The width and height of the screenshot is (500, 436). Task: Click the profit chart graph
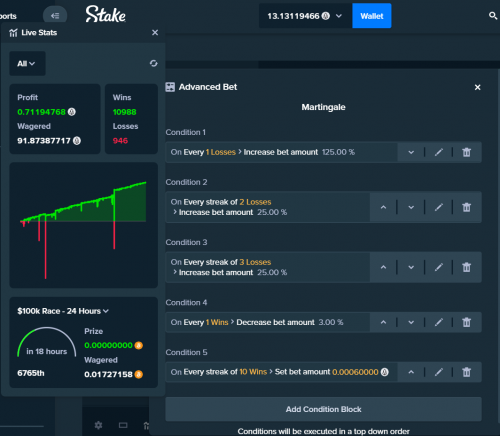click(x=83, y=225)
